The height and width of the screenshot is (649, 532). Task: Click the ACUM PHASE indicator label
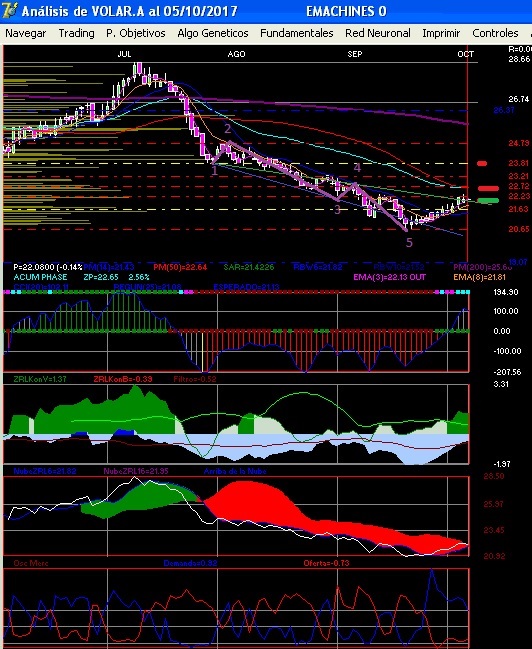point(40,277)
